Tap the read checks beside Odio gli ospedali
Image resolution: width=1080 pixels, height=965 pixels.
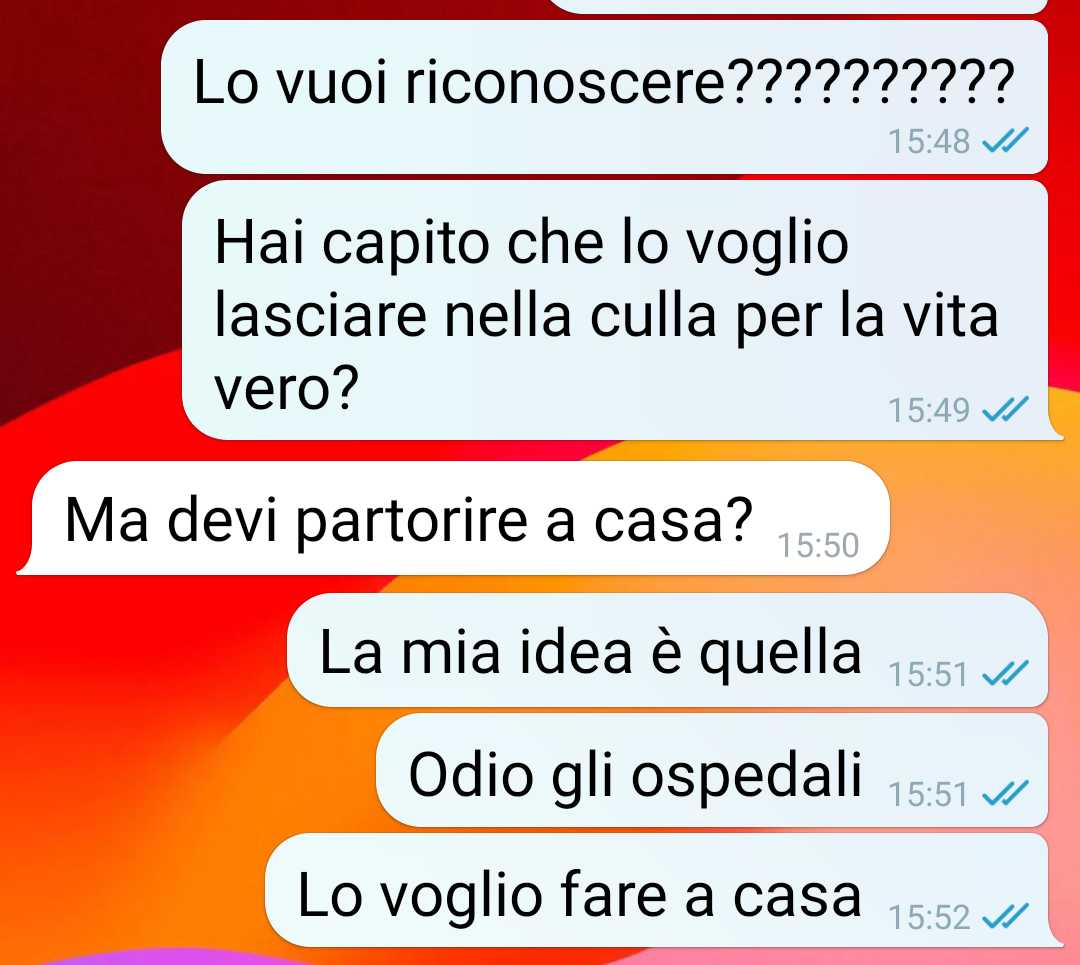[x=1005, y=793]
